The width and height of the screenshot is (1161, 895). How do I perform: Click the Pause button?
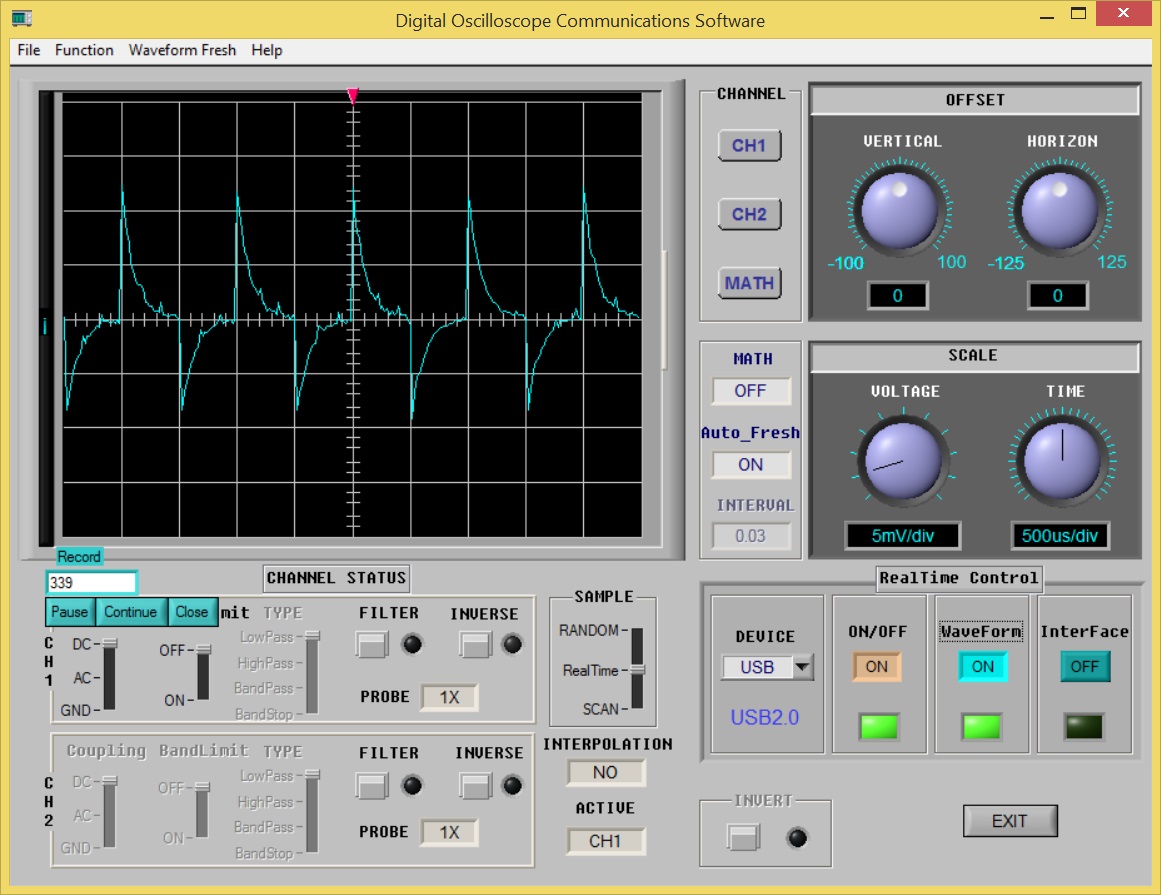point(70,612)
